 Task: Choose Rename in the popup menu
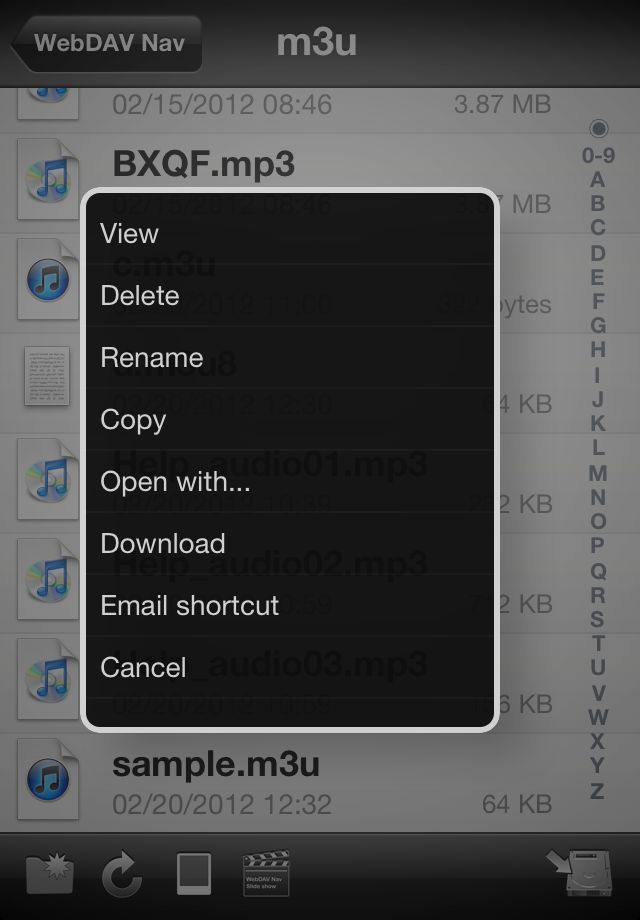click(290, 357)
